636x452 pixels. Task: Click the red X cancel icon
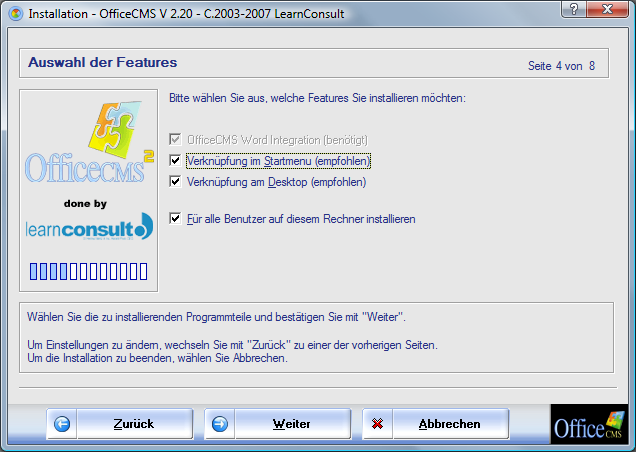pyautogui.click(x=377, y=424)
